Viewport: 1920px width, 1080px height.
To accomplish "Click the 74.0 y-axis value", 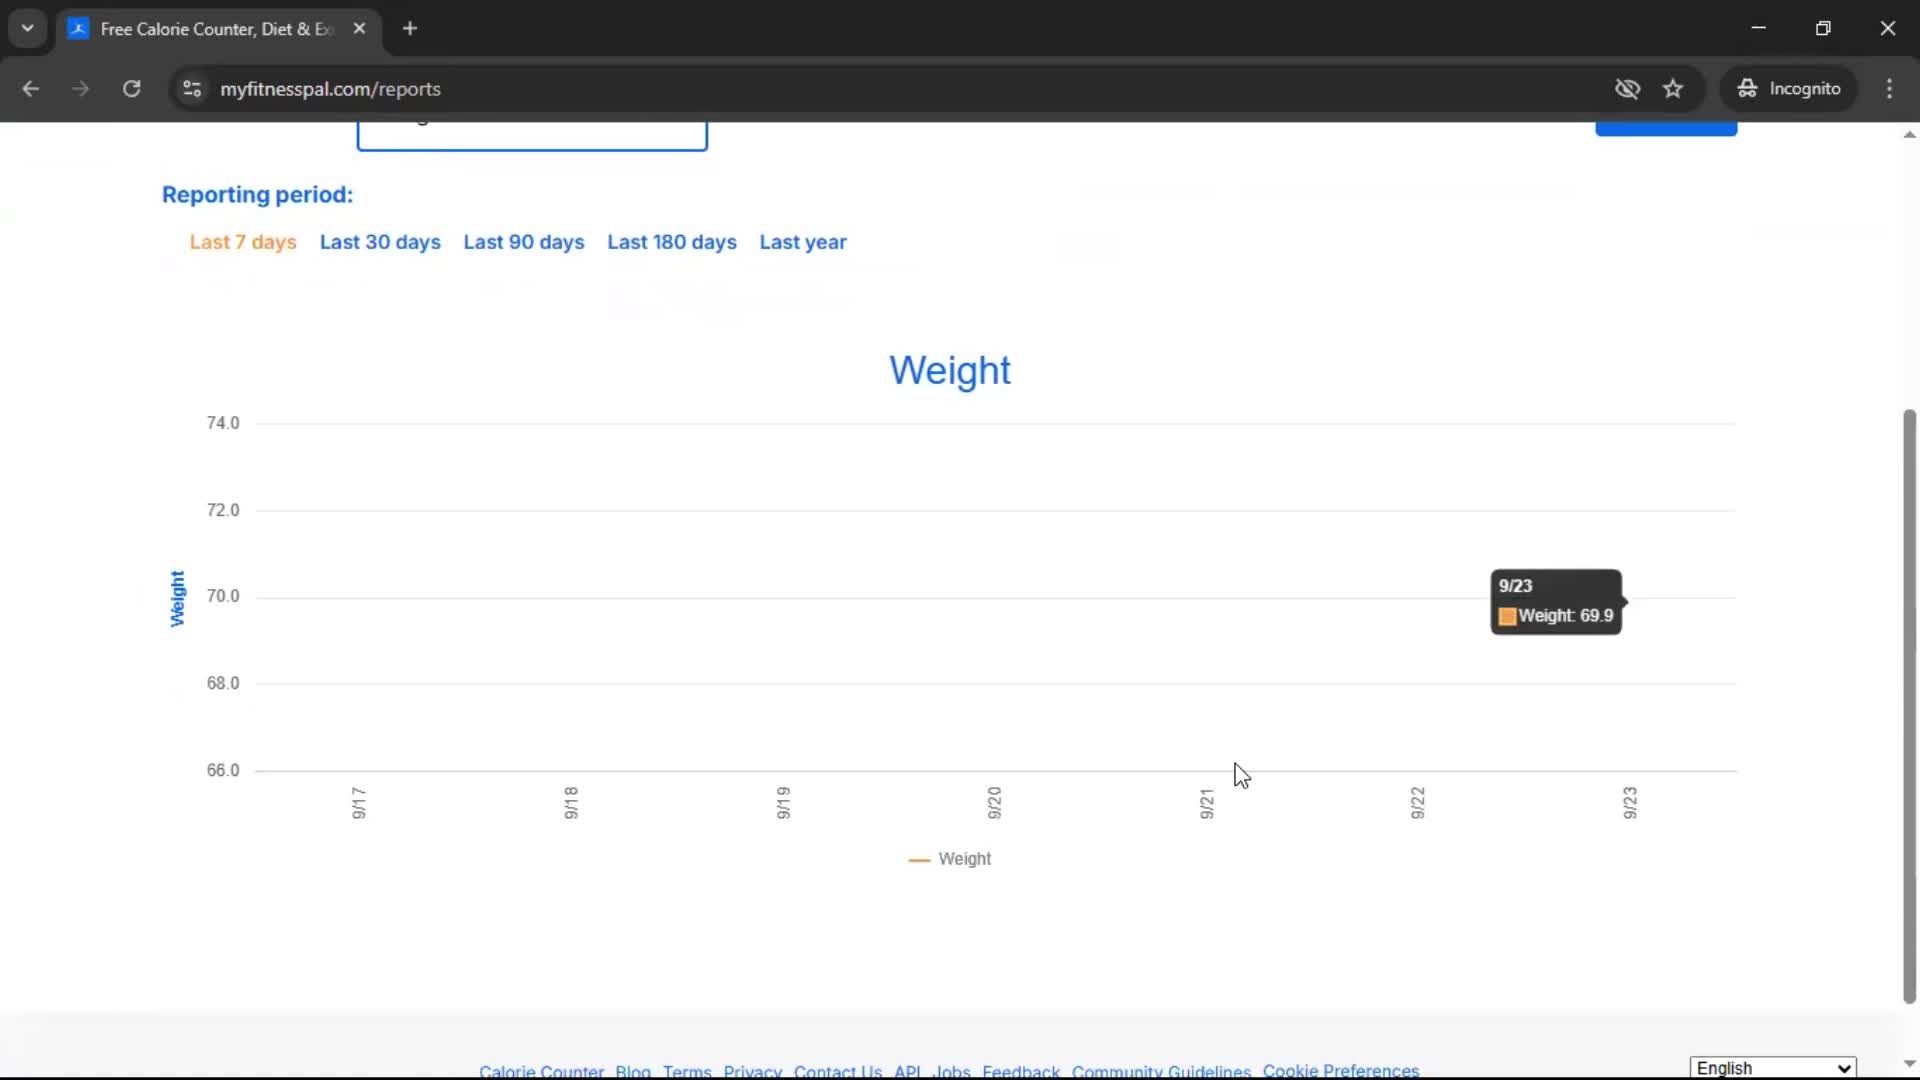I will (x=223, y=423).
